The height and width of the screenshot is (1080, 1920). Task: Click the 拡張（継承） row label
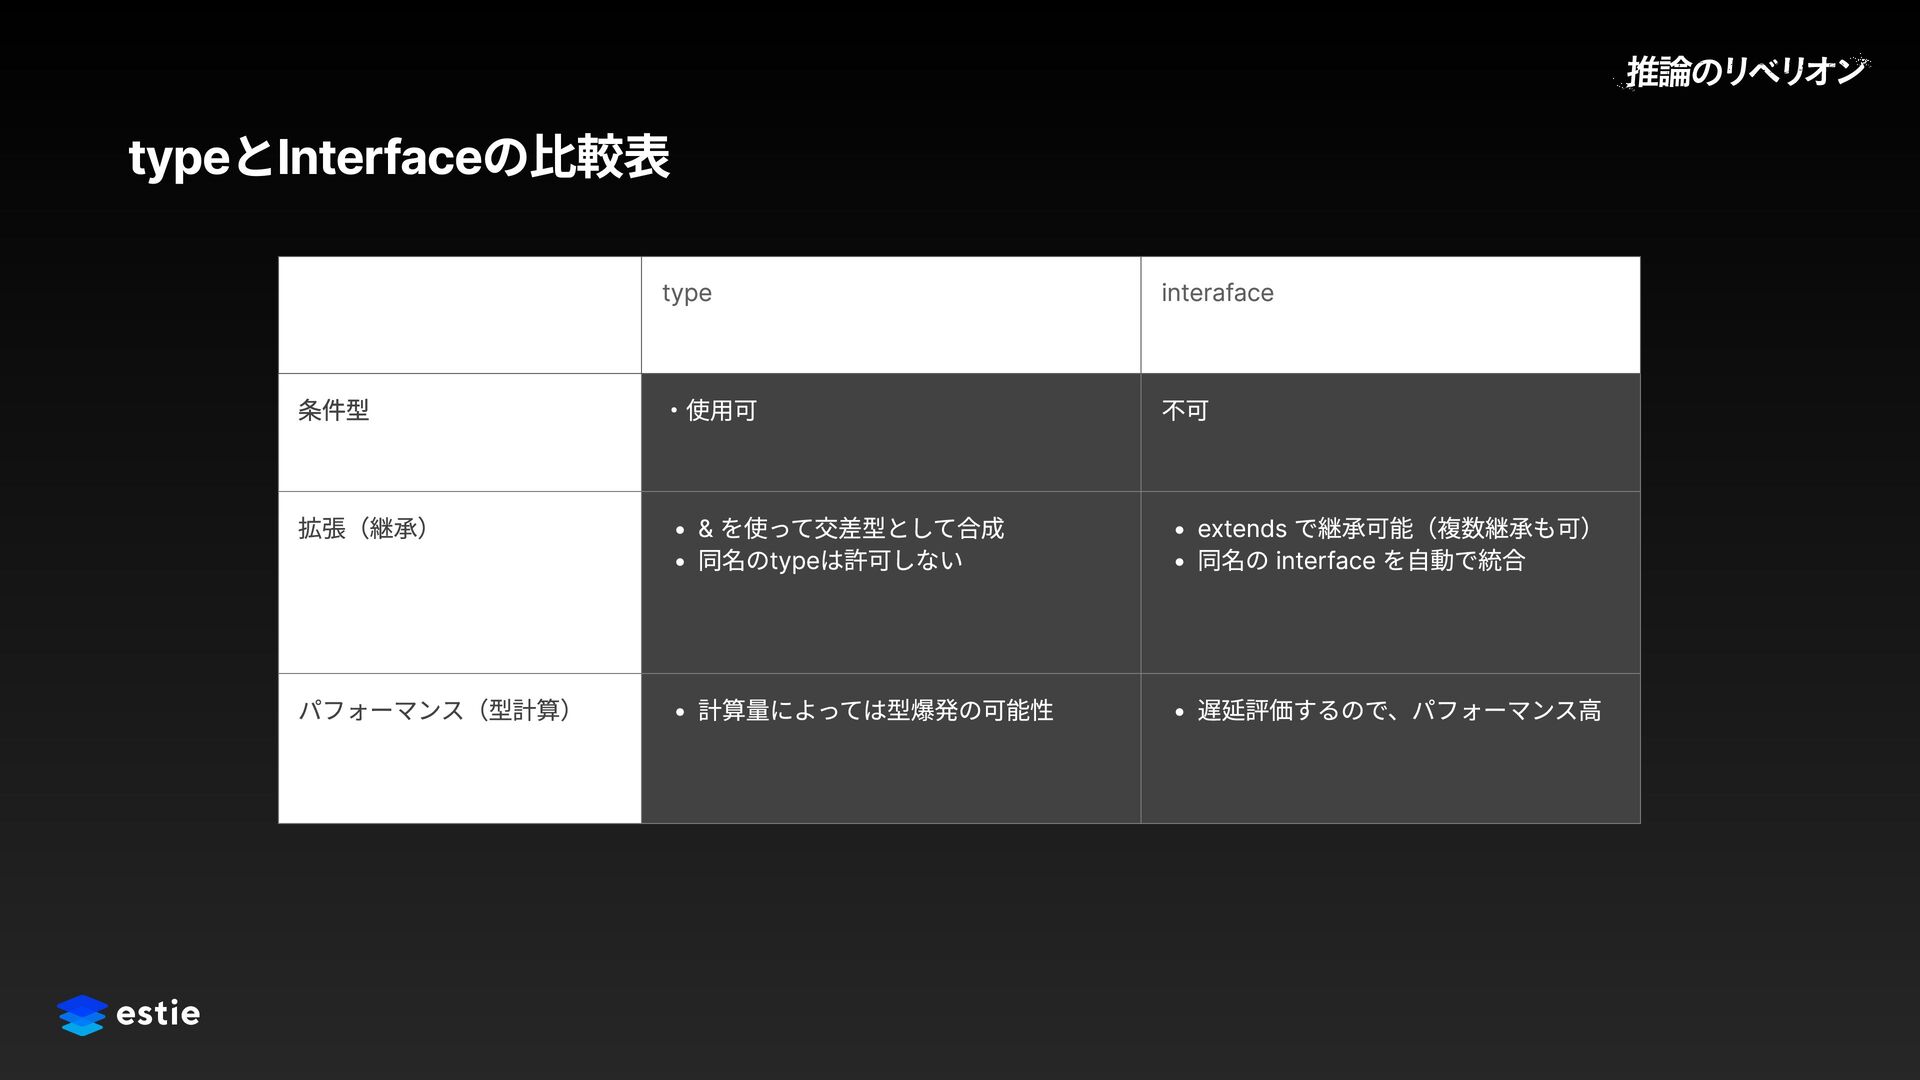[363, 528]
